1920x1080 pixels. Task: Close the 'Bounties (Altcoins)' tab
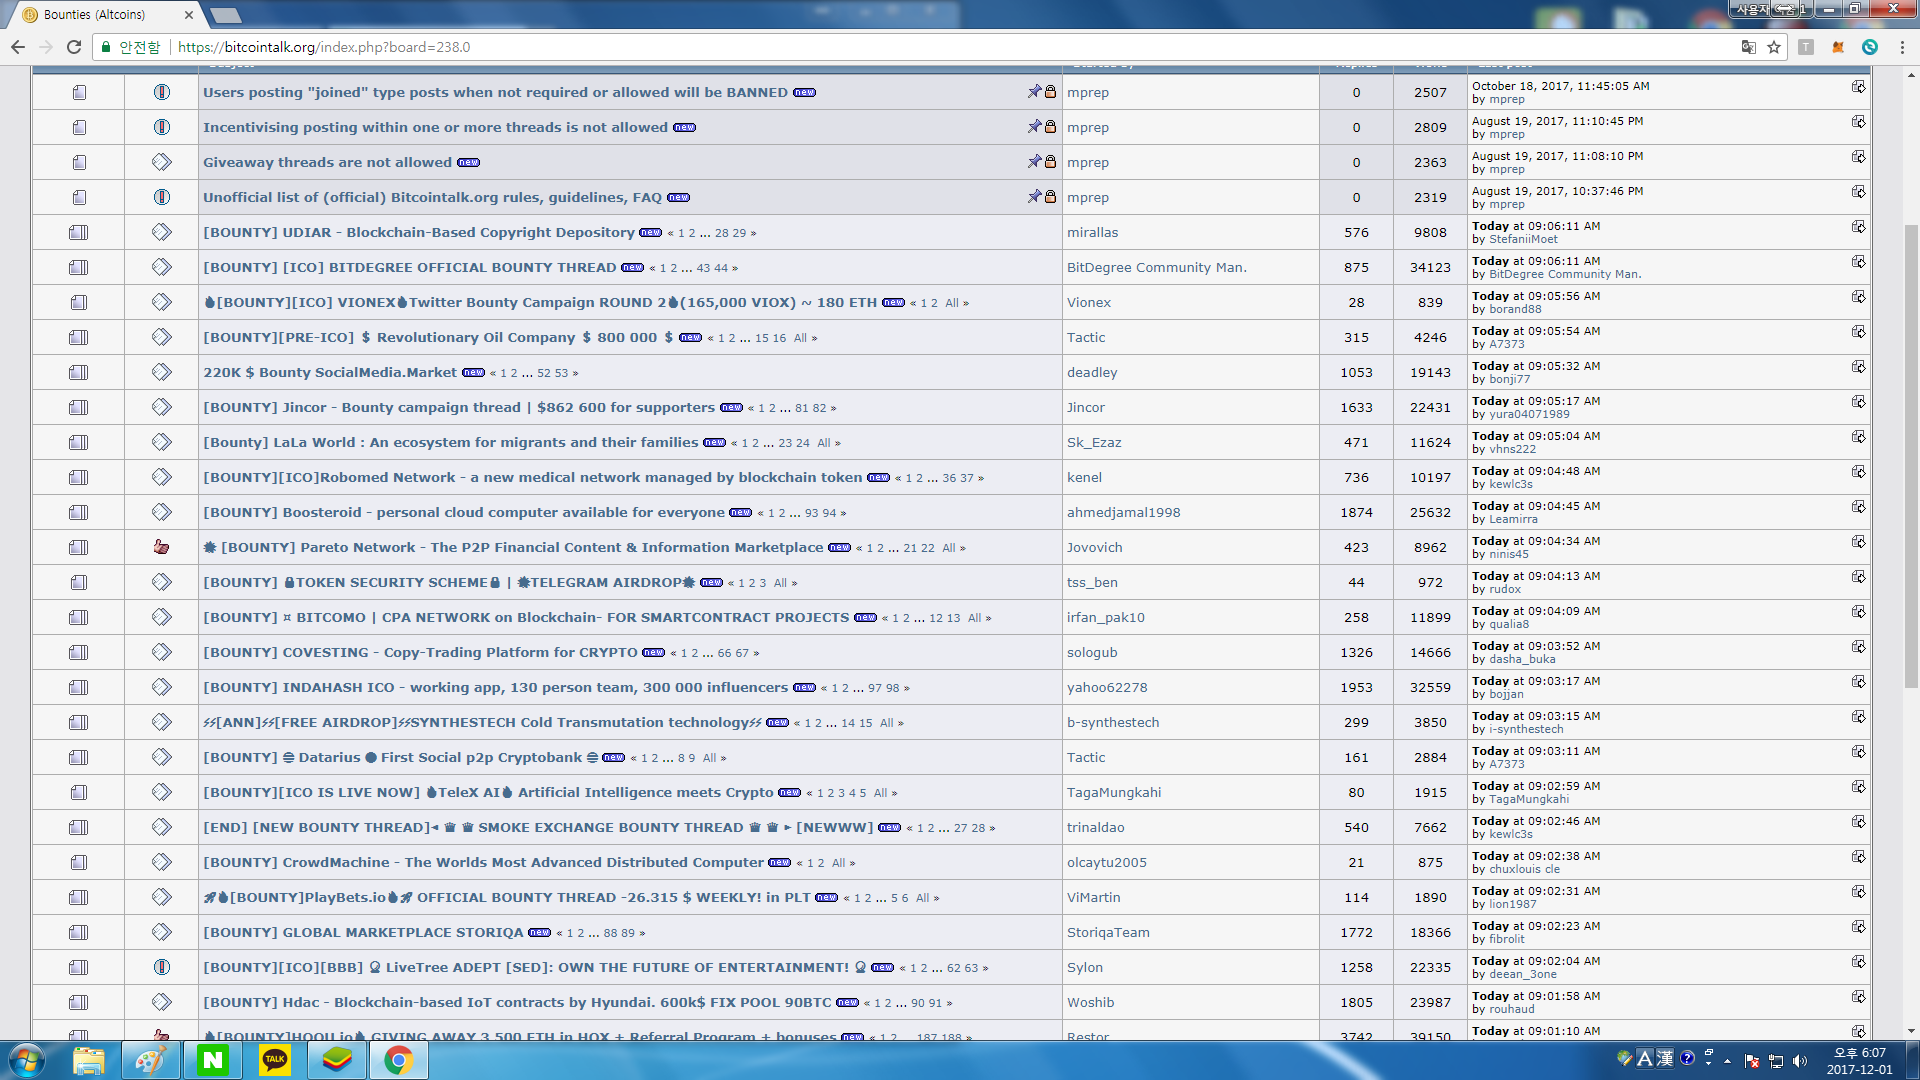coord(189,15)
